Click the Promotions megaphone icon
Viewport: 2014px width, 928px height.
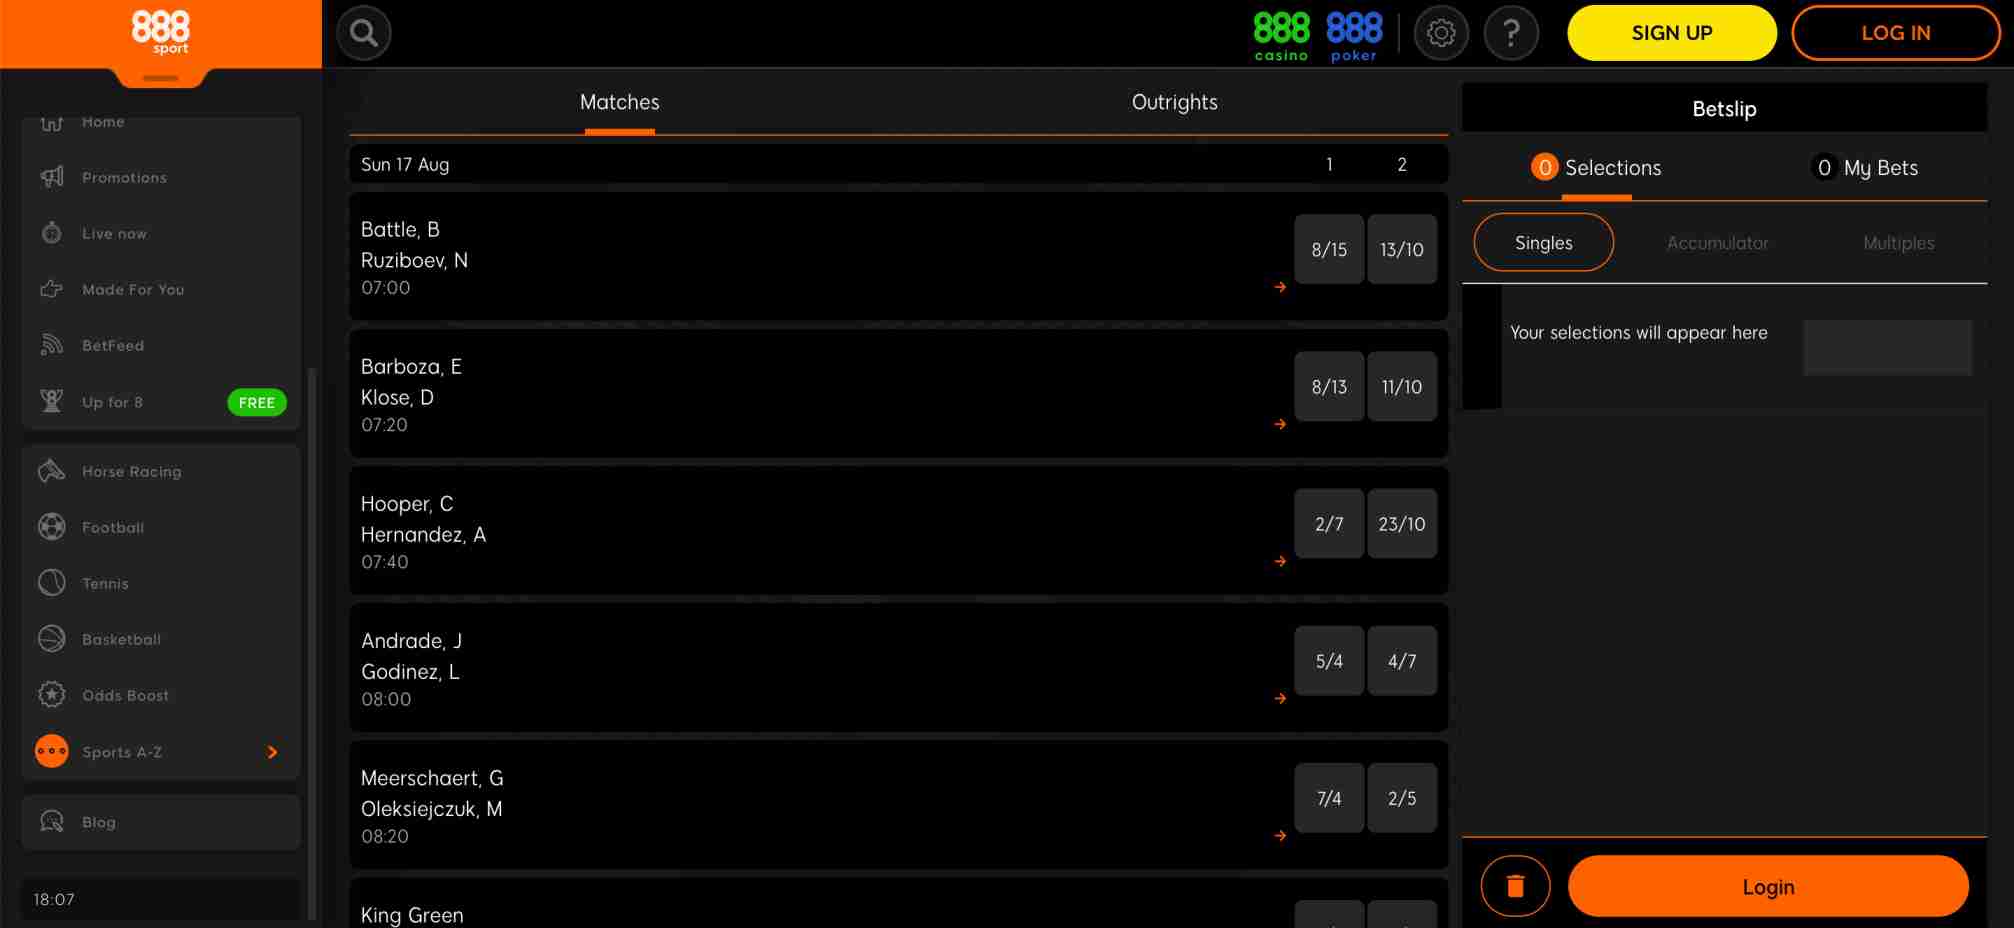tap(52, 177)
